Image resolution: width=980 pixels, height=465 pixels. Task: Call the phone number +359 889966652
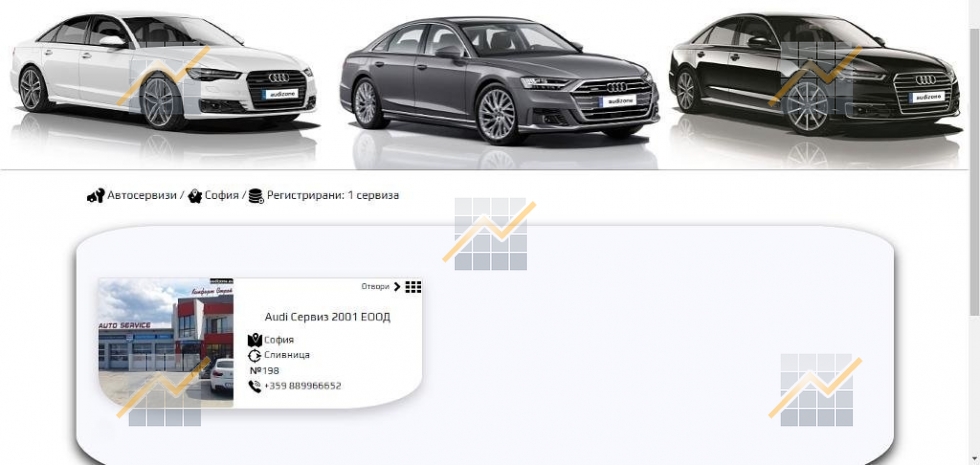click(303, 386)
